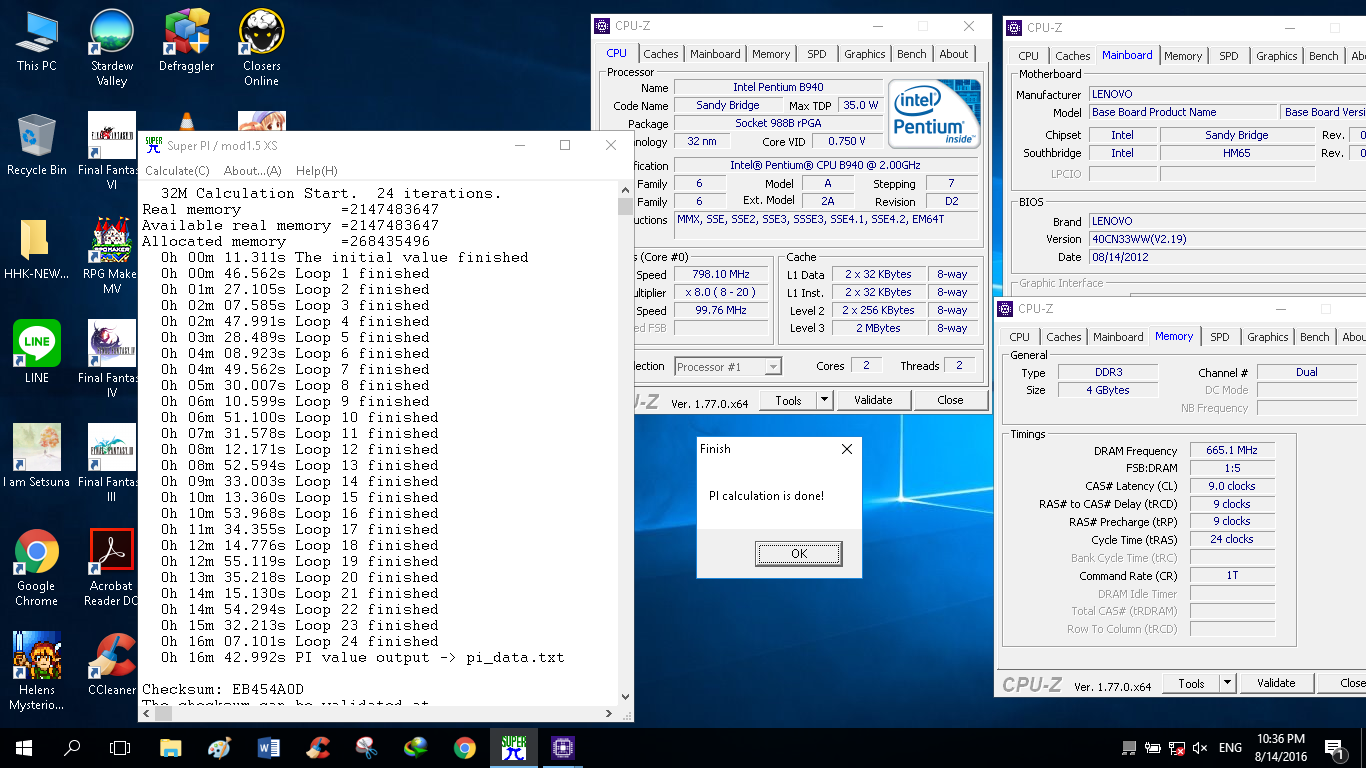The width and height of the screenshot is (1366, 768).
Task: Open LINE desktop shortcut
Action: coord(37,352)
